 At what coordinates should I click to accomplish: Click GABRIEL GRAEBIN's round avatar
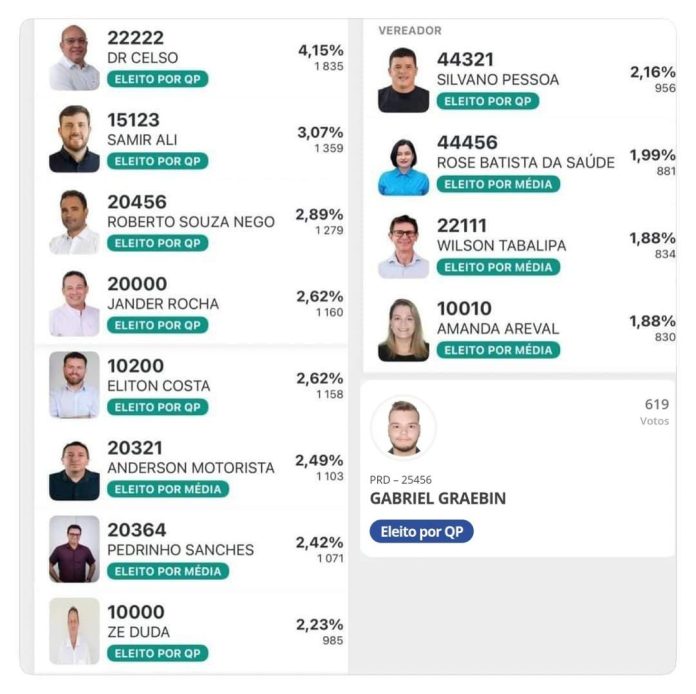403,428
